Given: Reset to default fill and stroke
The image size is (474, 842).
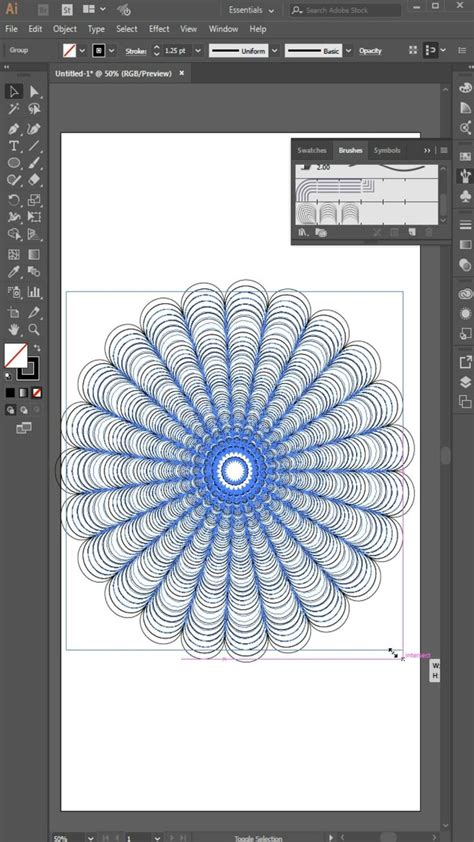Looking at the screenshot, I should click(x=9, y=376).
